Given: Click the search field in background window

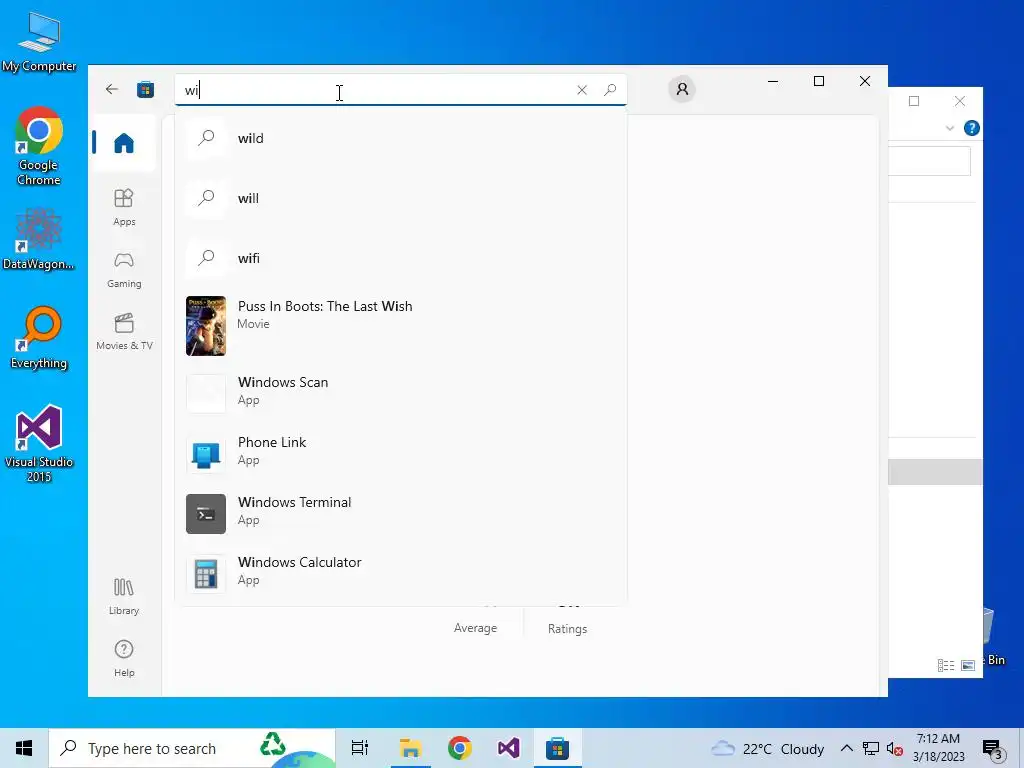Looking at the screenshot, I should (929, 161).
